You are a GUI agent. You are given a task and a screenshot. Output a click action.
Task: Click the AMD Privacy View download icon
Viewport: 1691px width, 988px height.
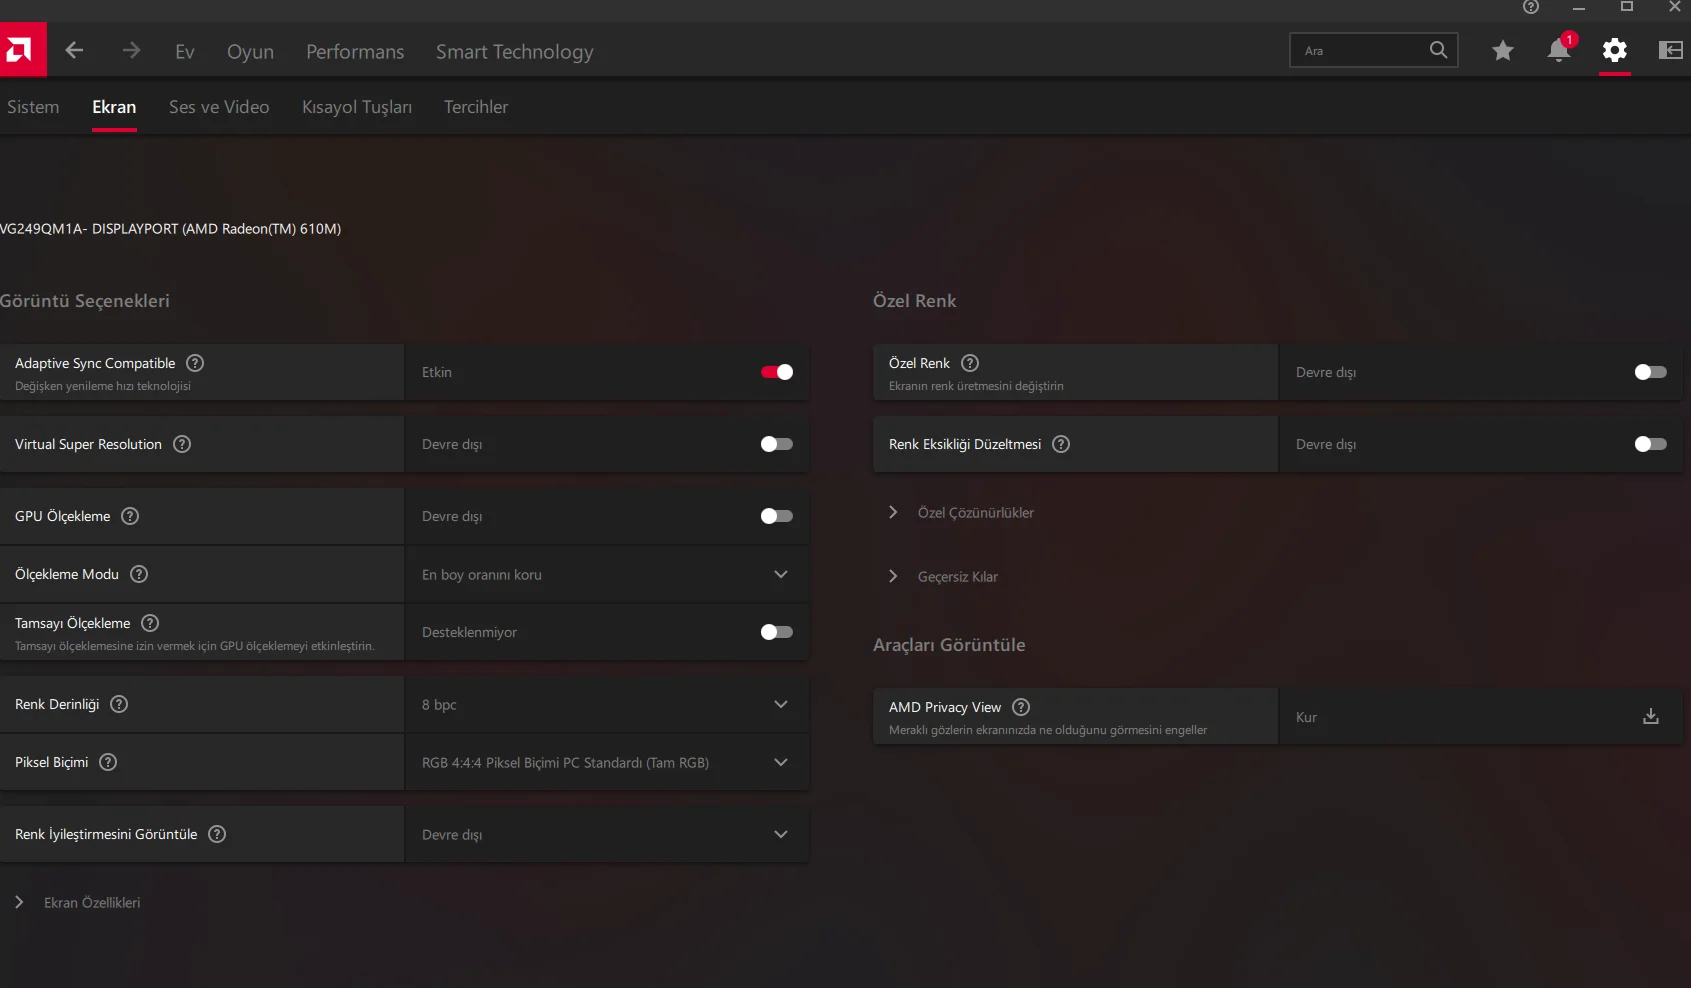tap(1651, 717)
